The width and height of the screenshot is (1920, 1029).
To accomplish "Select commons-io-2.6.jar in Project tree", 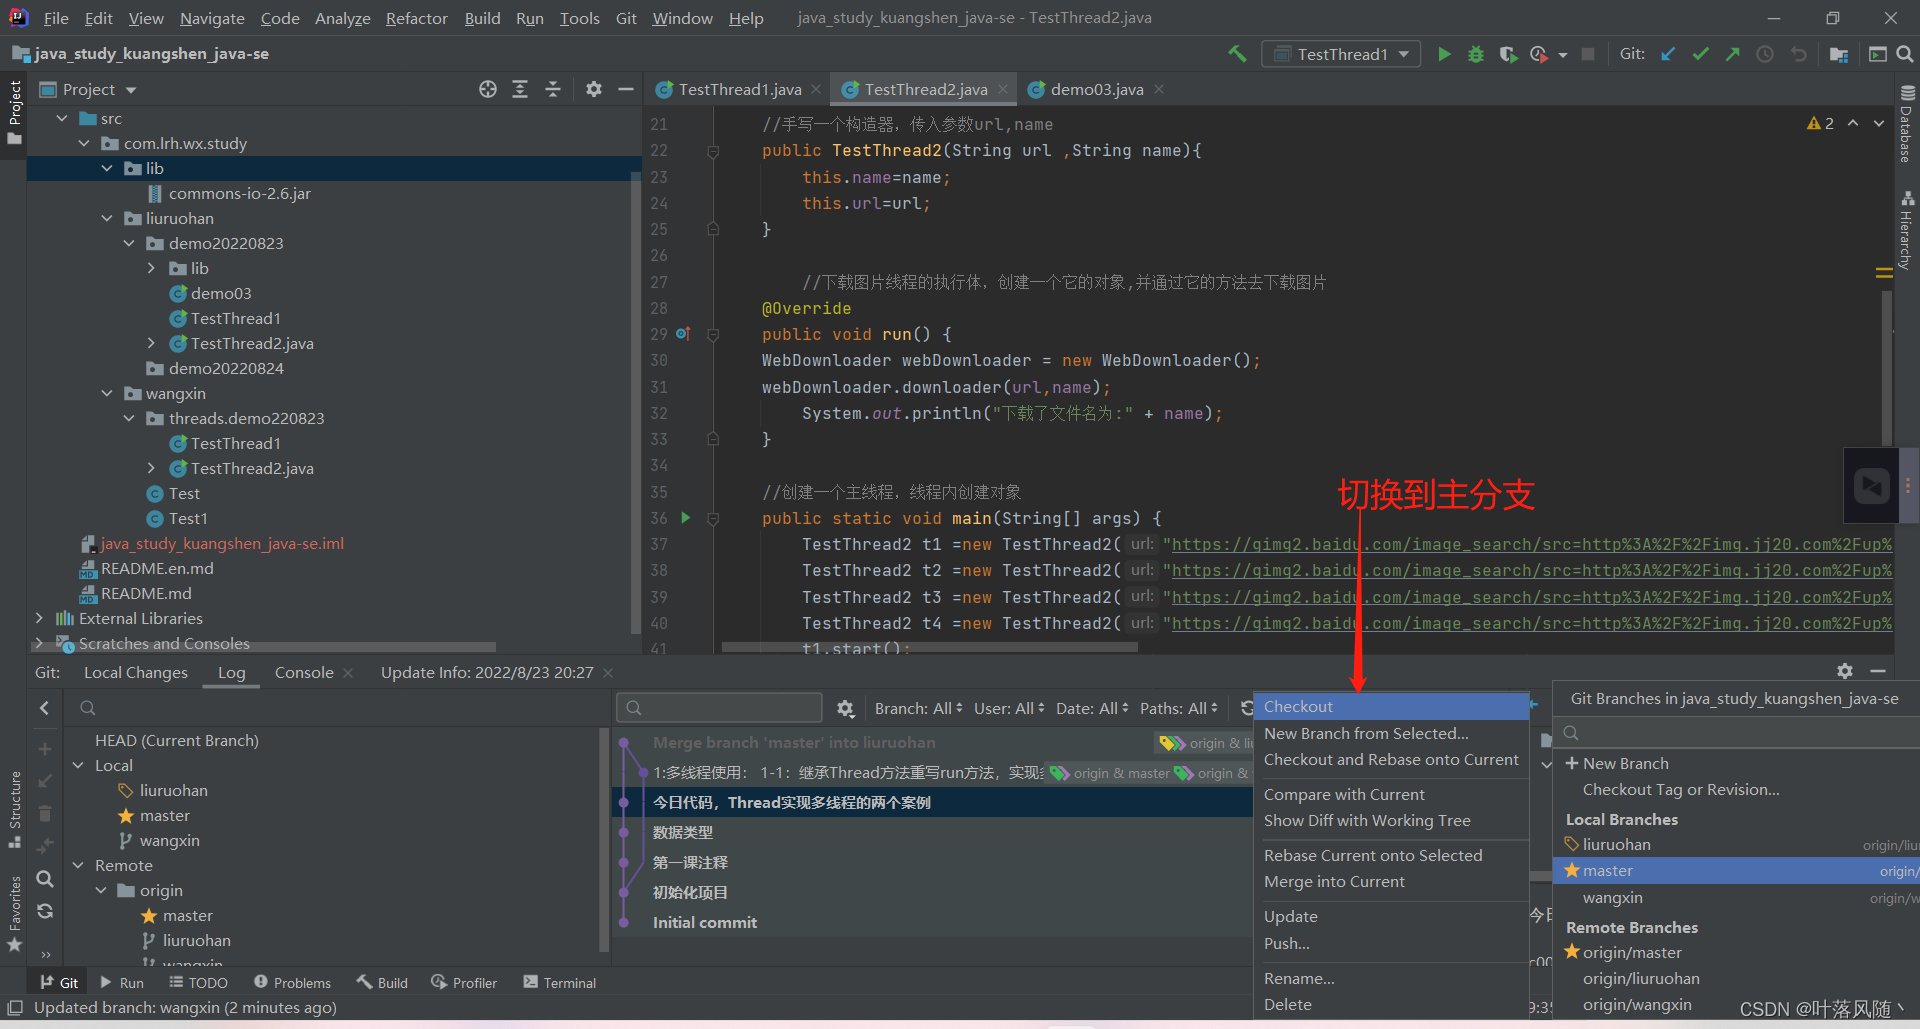I will pos(239,193).
